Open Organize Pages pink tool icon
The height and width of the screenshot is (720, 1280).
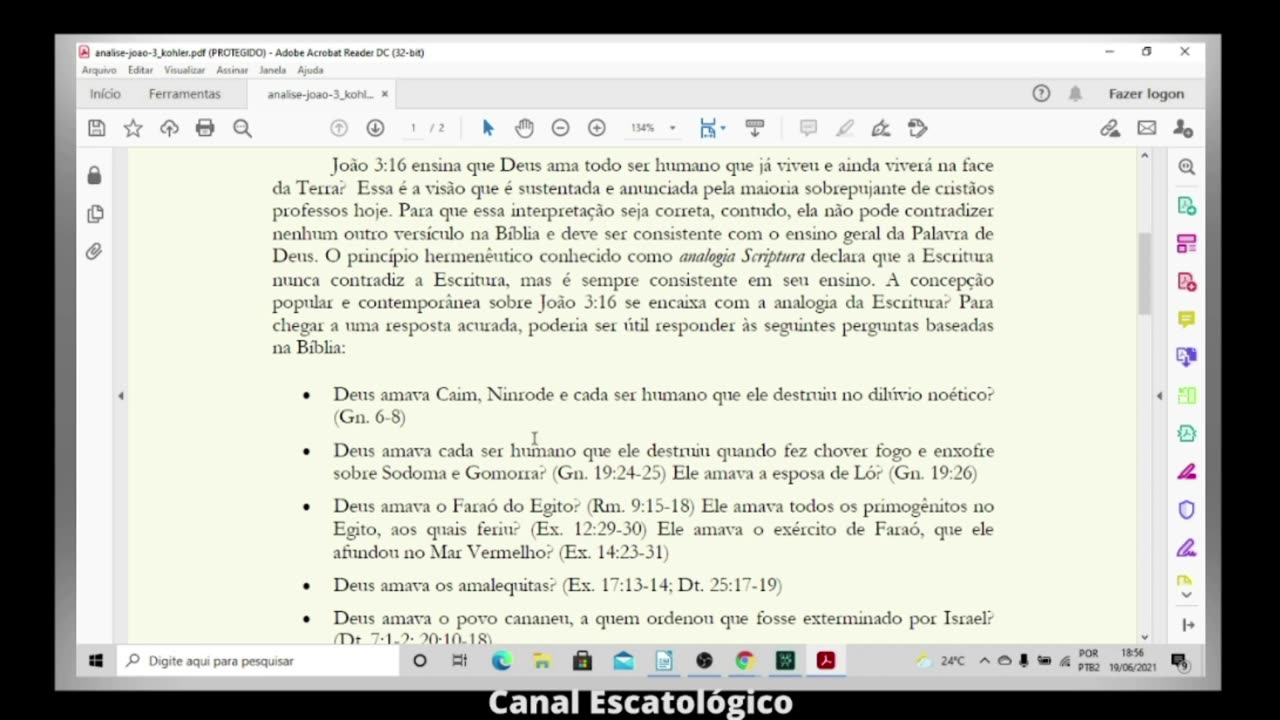[1187, 244]
